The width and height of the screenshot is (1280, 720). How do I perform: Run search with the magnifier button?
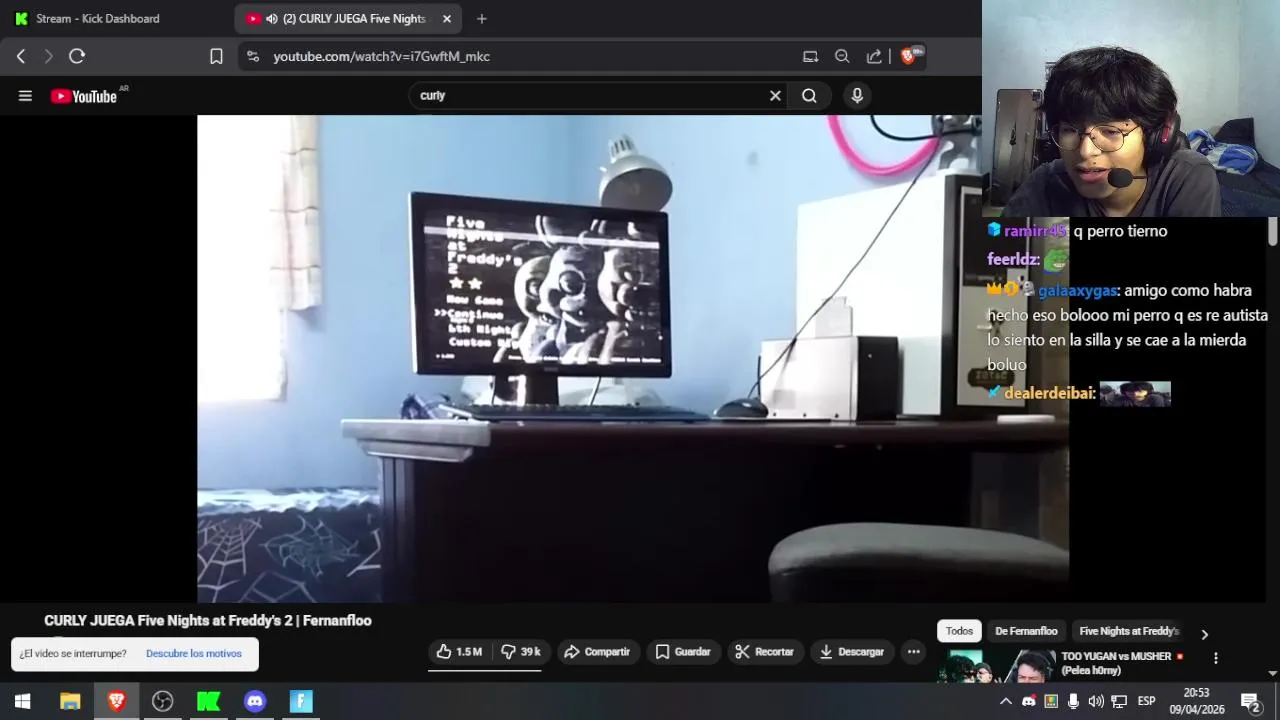[809, 96]
